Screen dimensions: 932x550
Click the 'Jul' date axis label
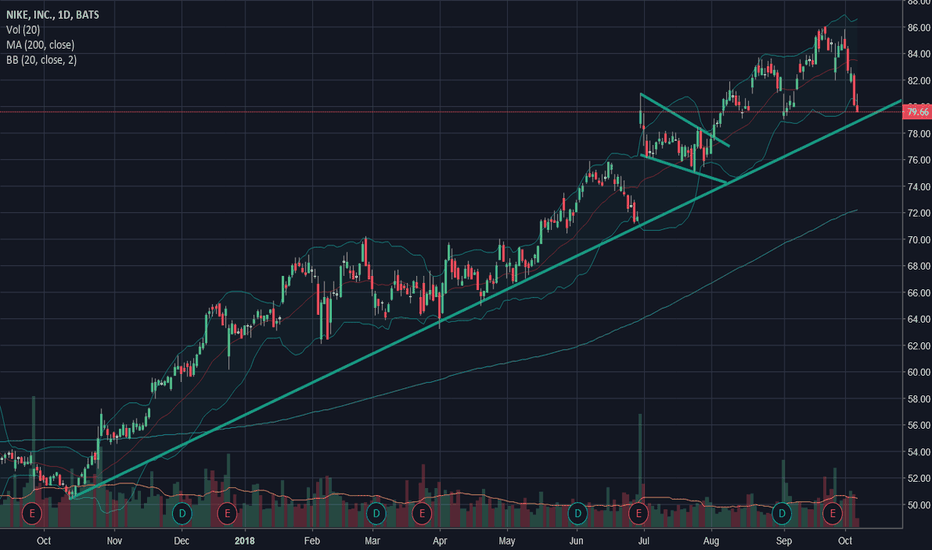[x=643, y=540]
